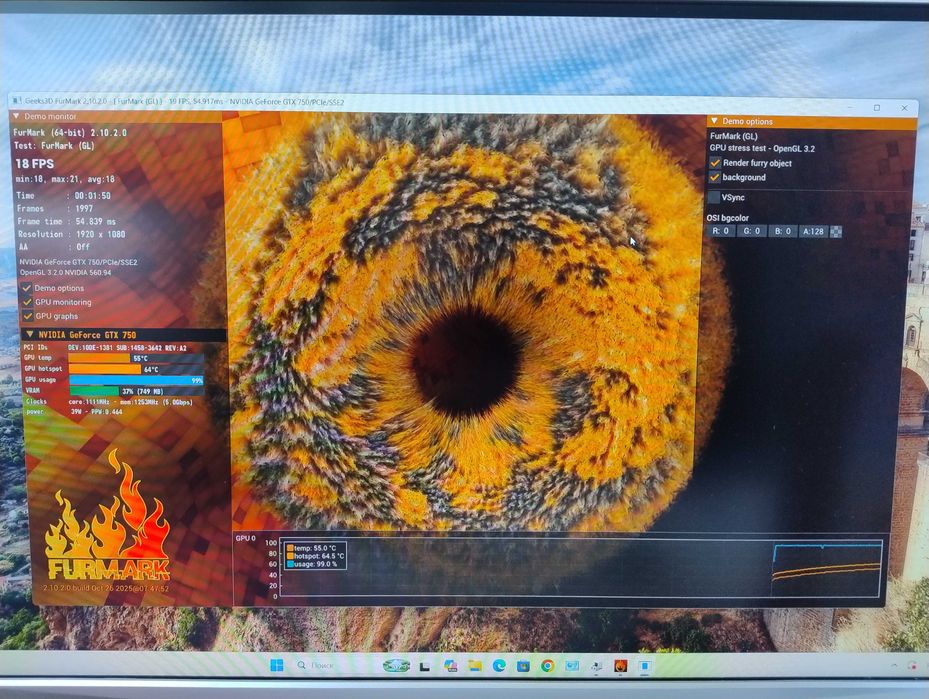
Task: Click the PCI IDs DEV:10DE-1381 line
Action: click(x=105, y=348)
